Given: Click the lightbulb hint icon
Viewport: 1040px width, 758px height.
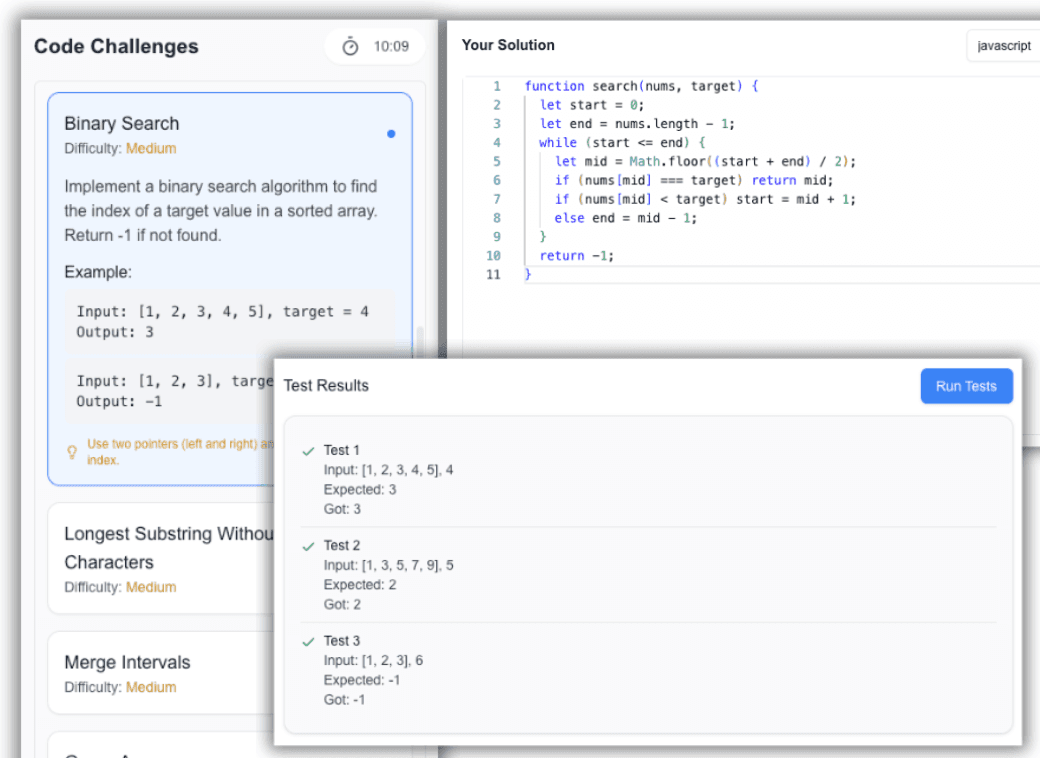Looking at the screenshot, I should (70, 452).
